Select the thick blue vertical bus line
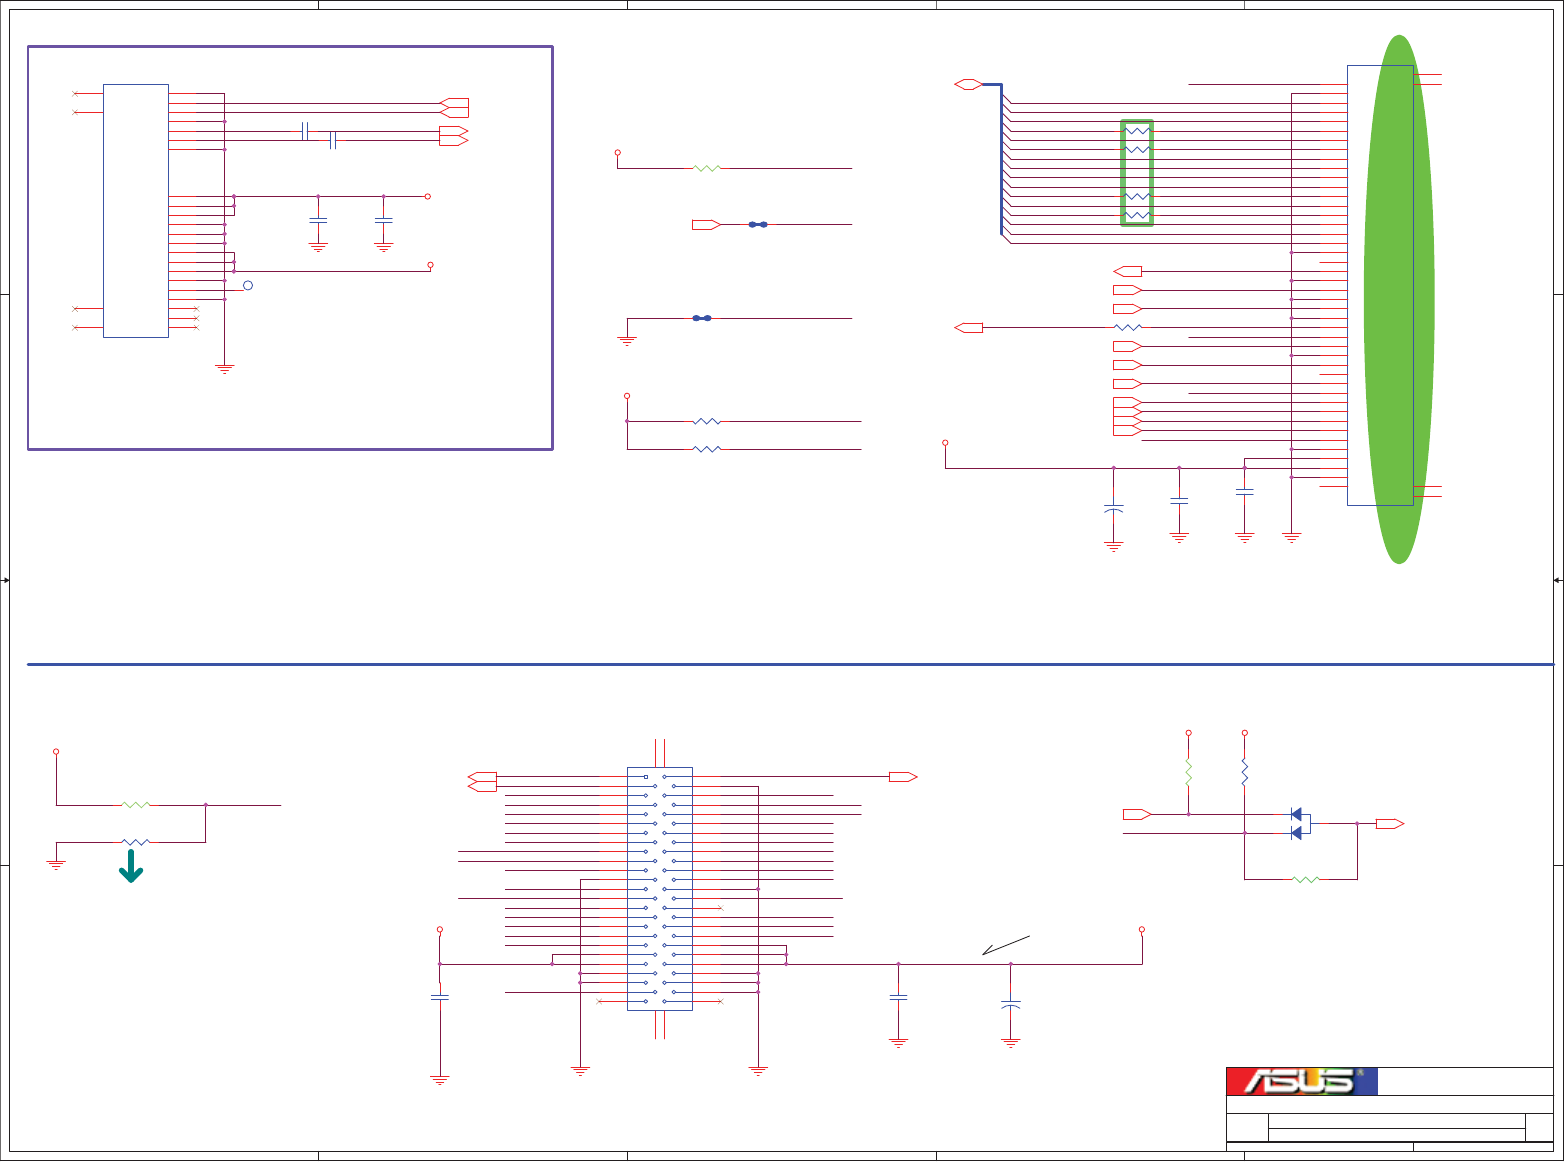Image resolution: width=1564 pixels, height=1162 pixels. [x=1001, y=160]
